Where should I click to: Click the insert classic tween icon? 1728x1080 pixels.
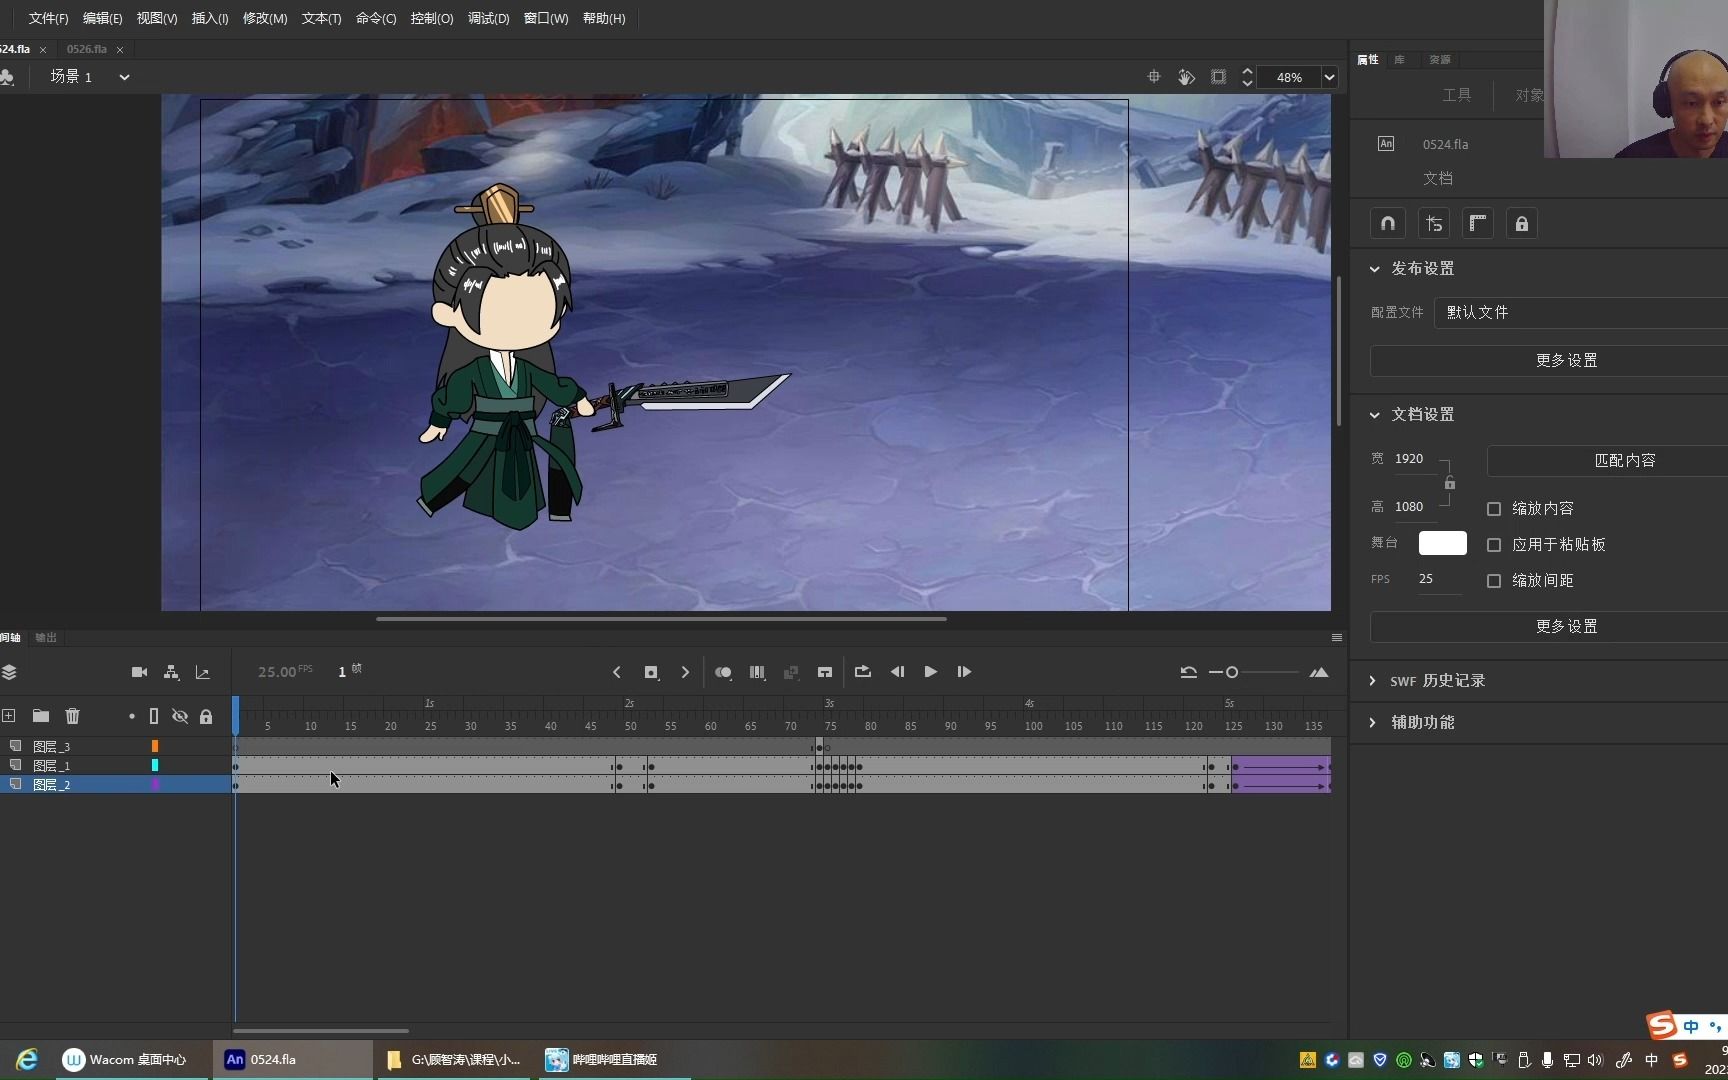click(825, 672)
